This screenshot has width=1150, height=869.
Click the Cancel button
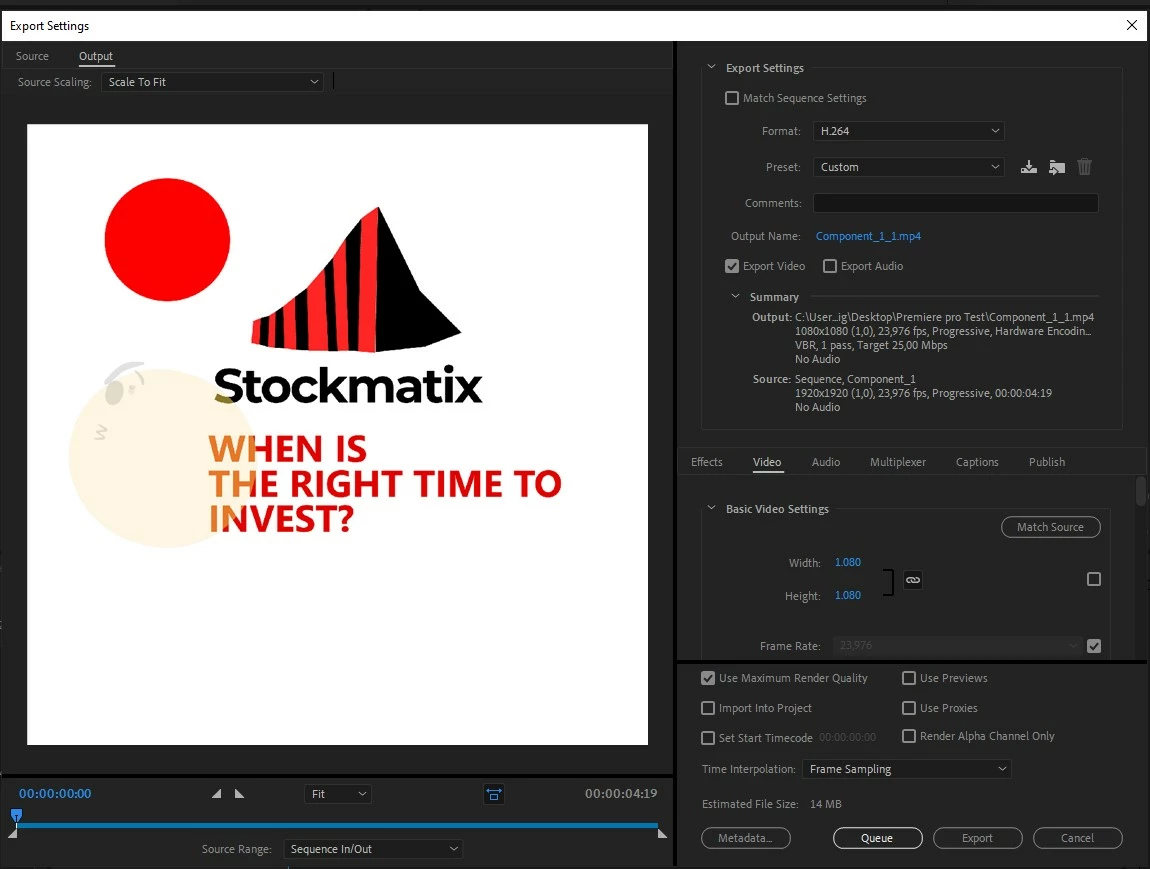(x=1077, y=838)
